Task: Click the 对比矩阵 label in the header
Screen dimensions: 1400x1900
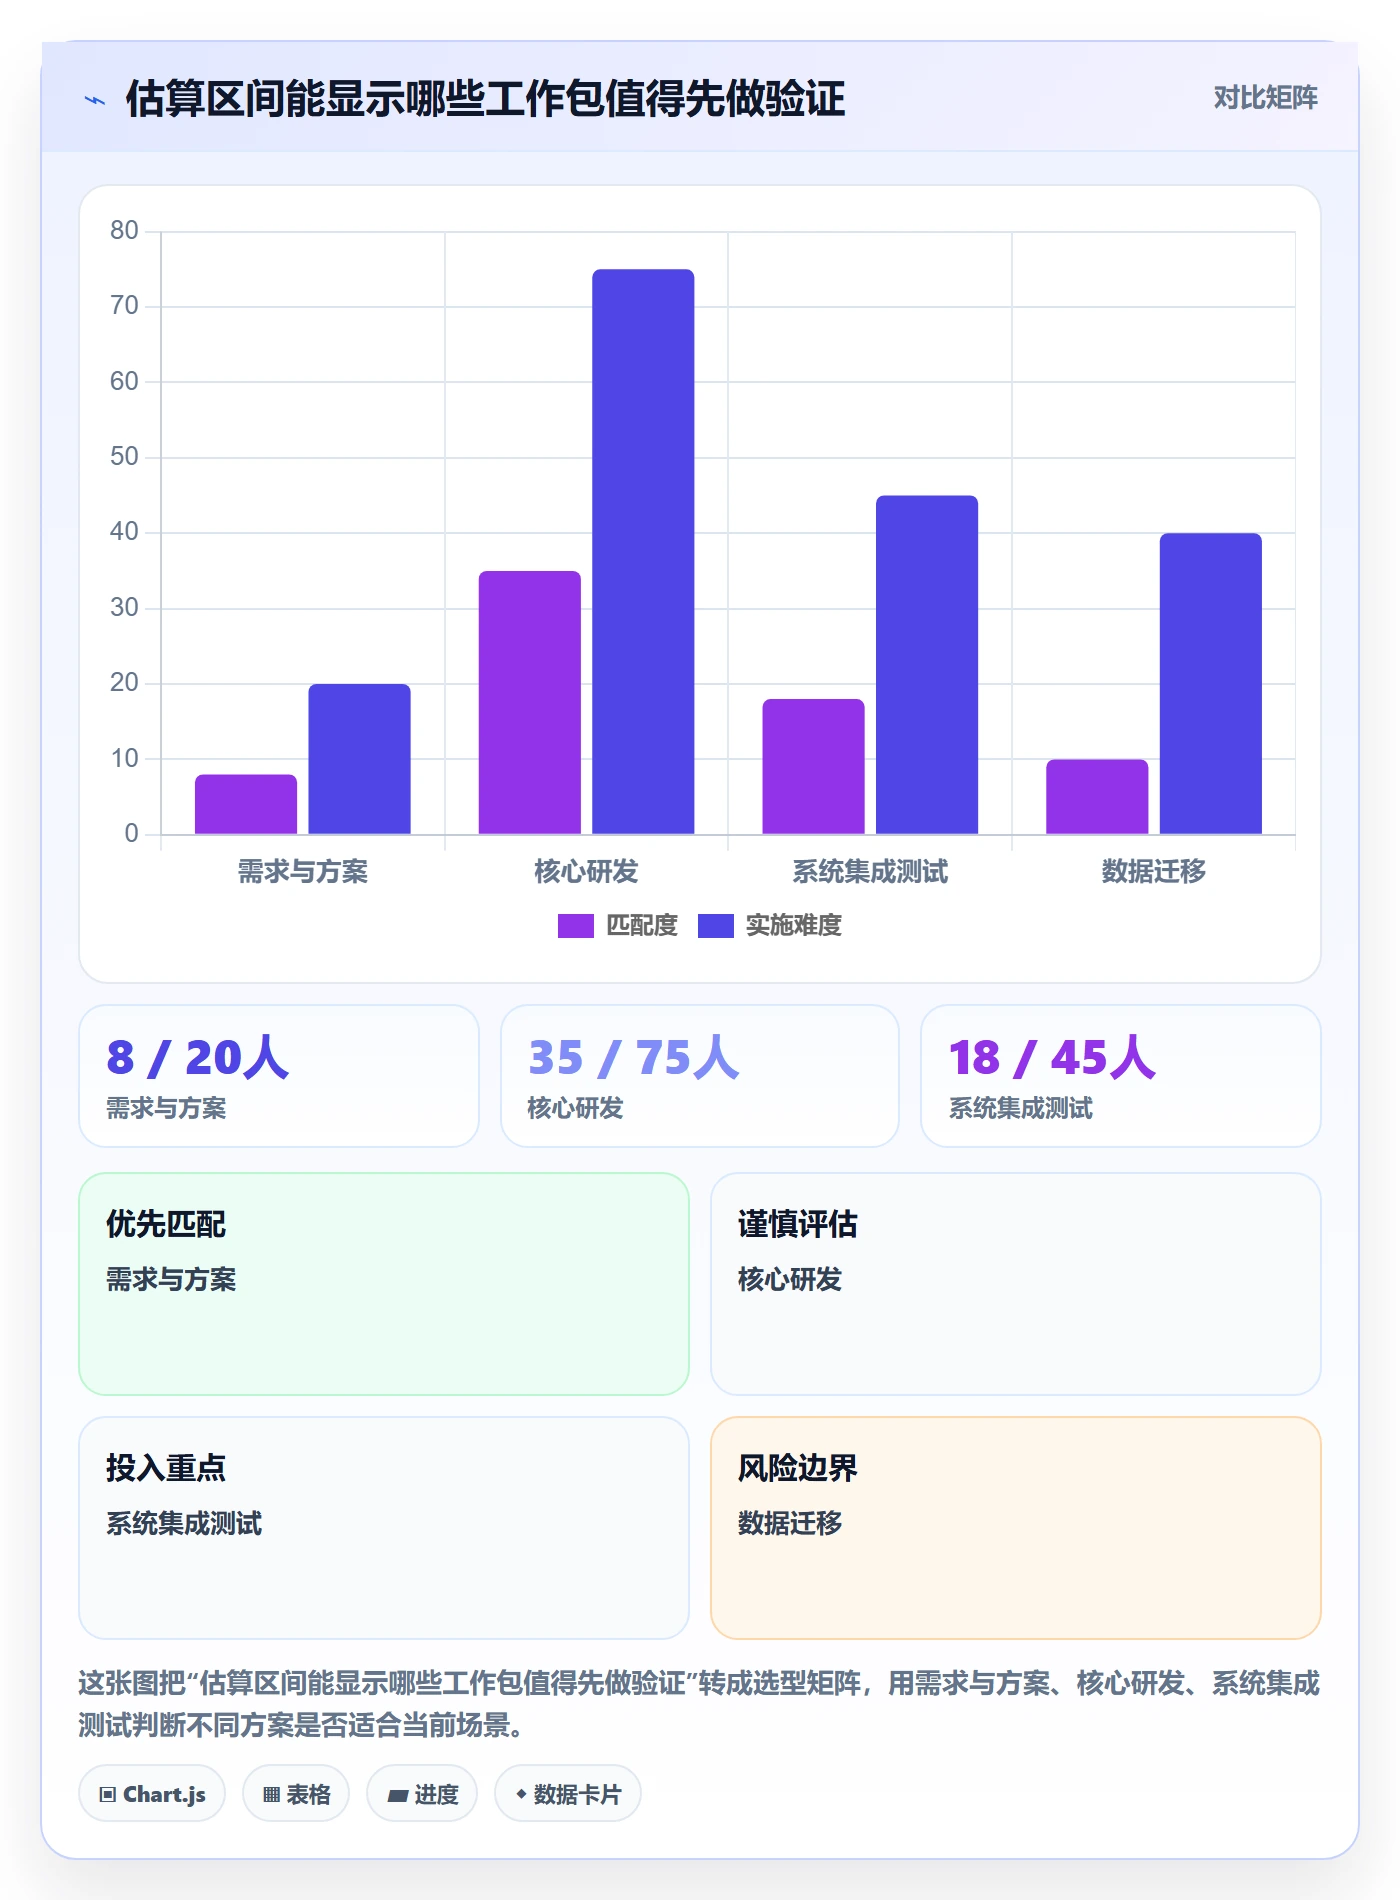Action: [1265, 98]
